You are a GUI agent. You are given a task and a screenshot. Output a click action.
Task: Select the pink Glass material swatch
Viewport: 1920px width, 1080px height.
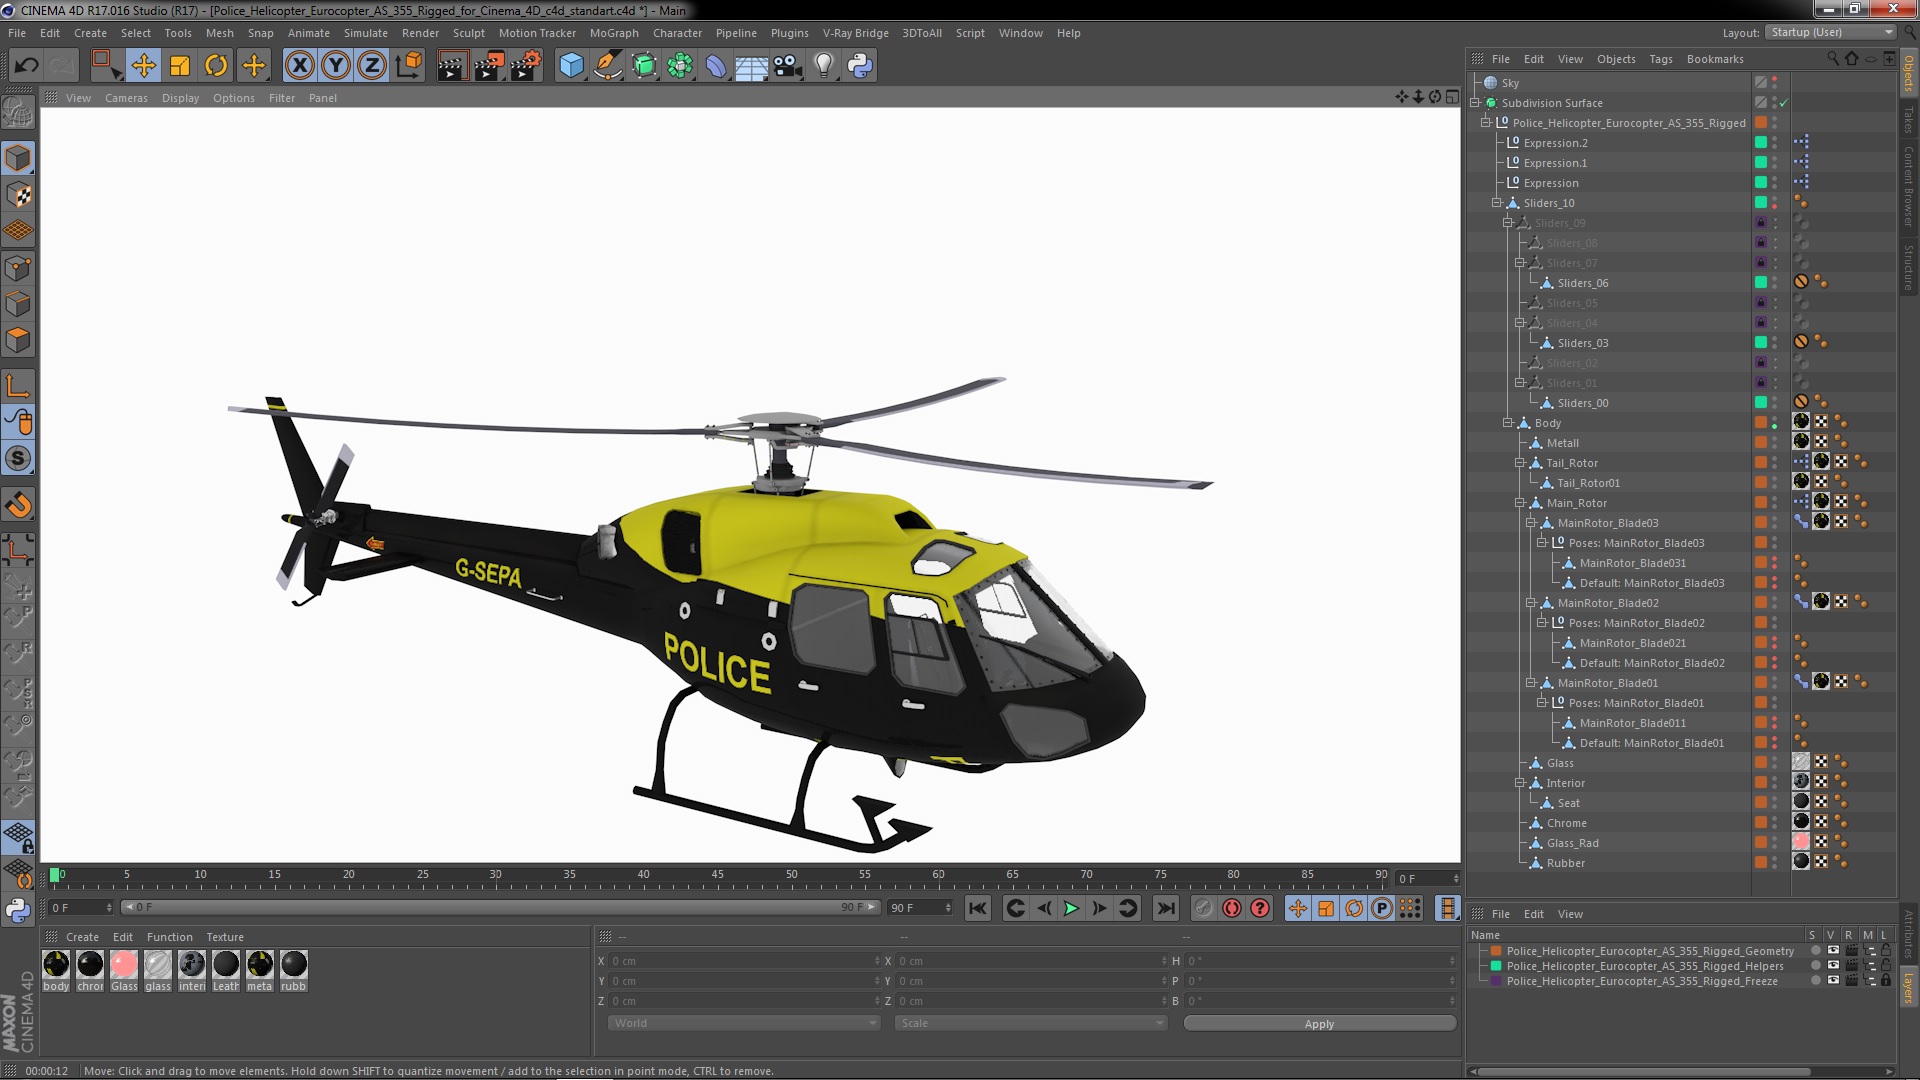click(x=124, y=964)
